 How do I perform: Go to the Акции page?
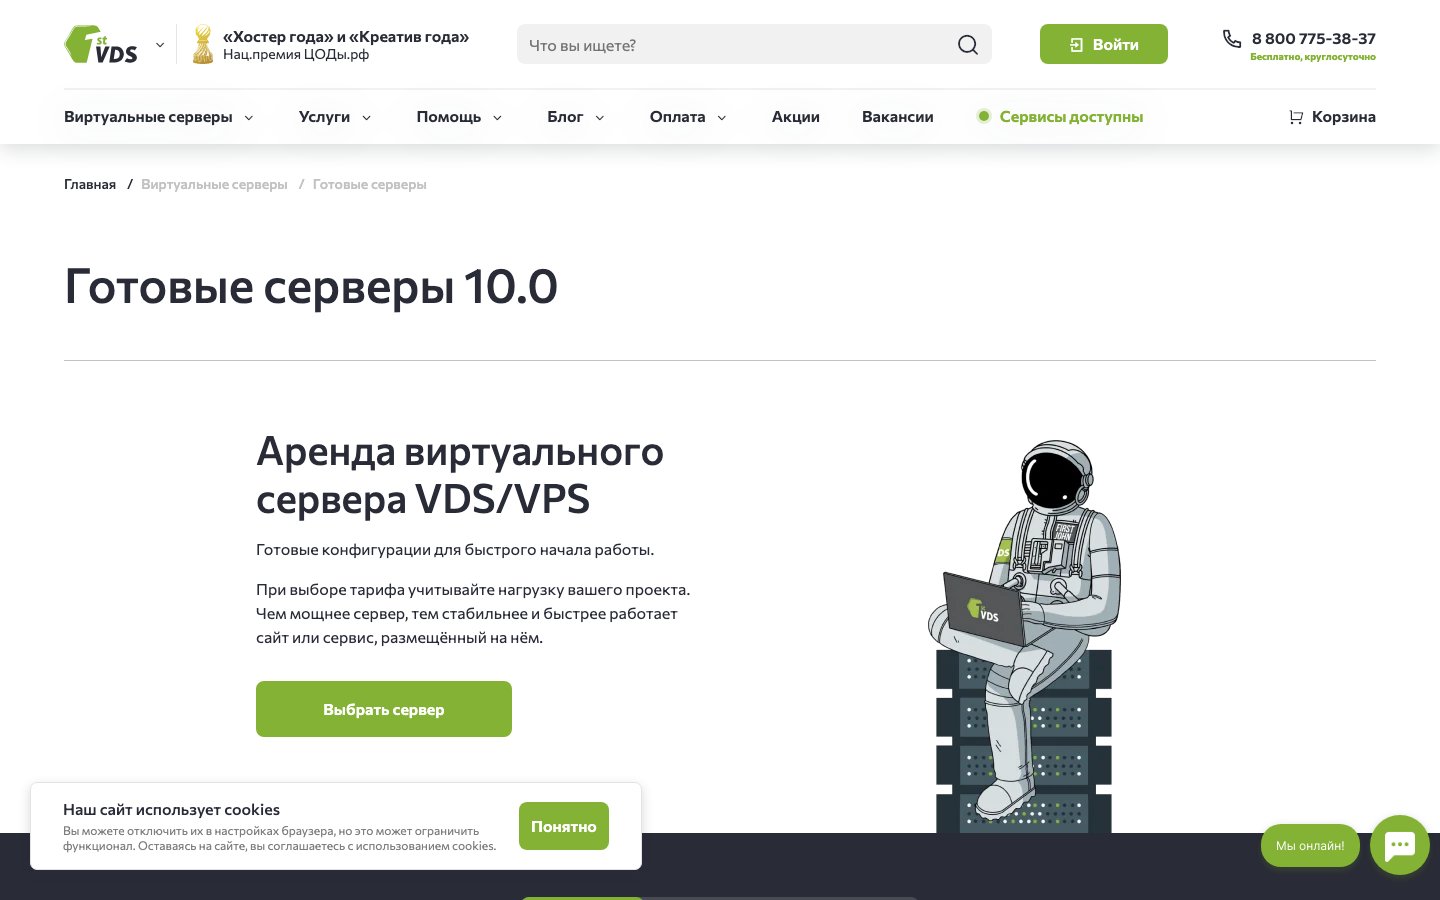point(796,117)
